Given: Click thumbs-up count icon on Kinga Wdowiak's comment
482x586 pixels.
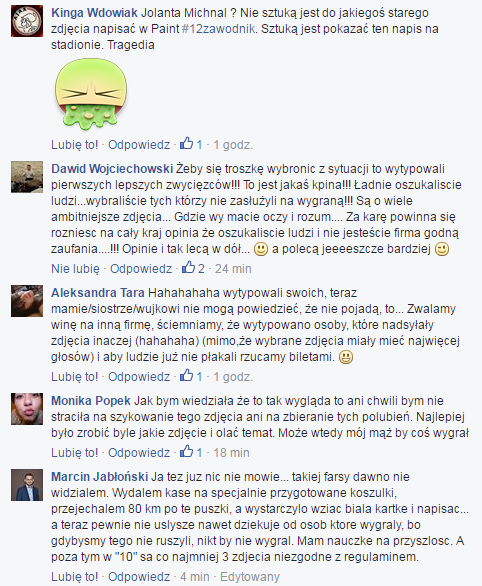Looking at the screenshot, I should [x=186, y=144].
